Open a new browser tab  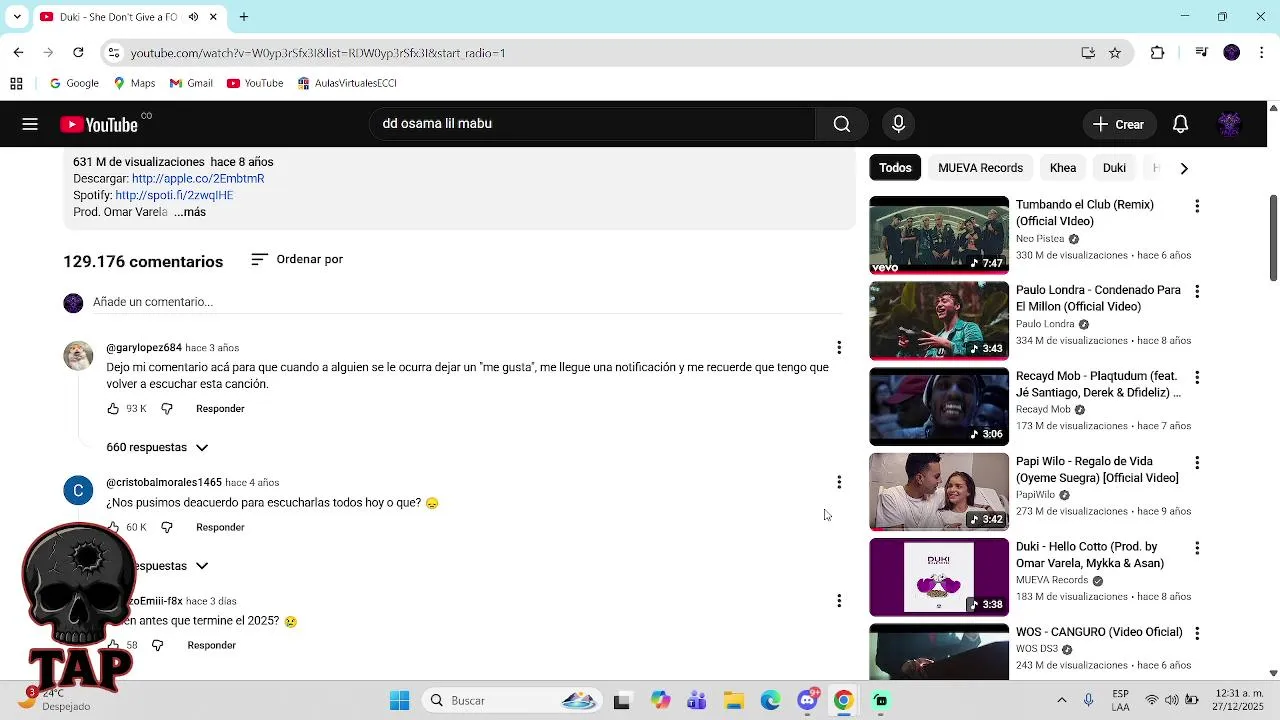[x=243, y=17]
